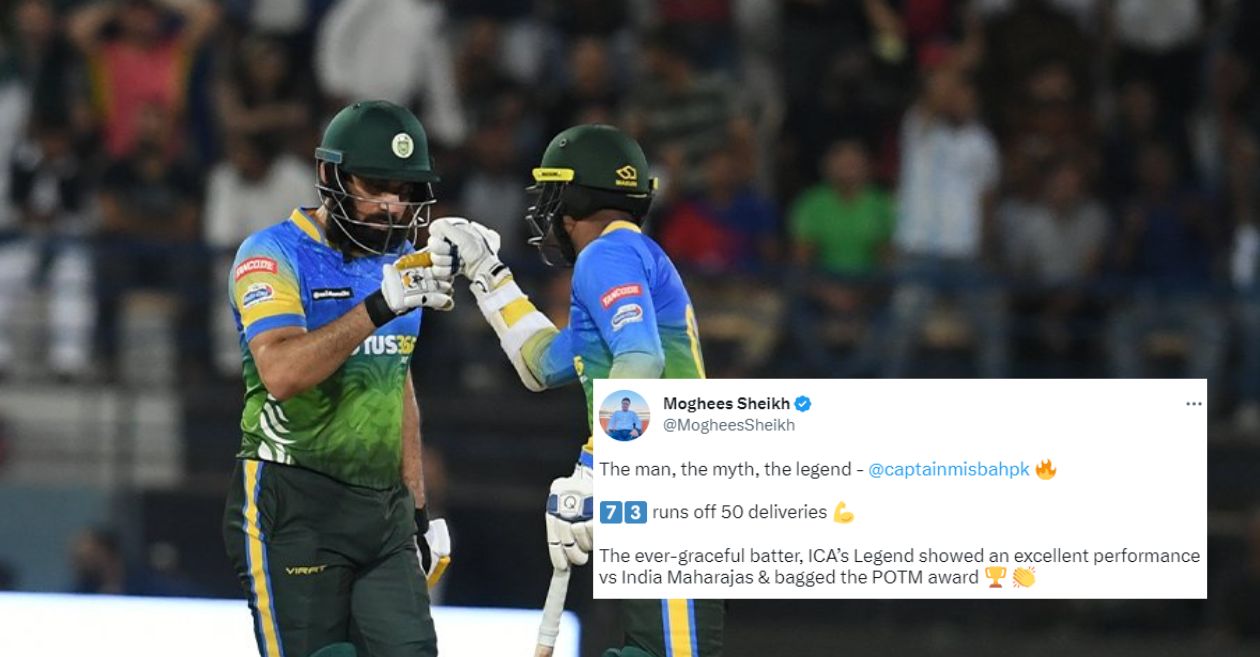Click the VIRAT label on the trousers
This screenshot has height=657, width=1260.
tap(306, 570)
